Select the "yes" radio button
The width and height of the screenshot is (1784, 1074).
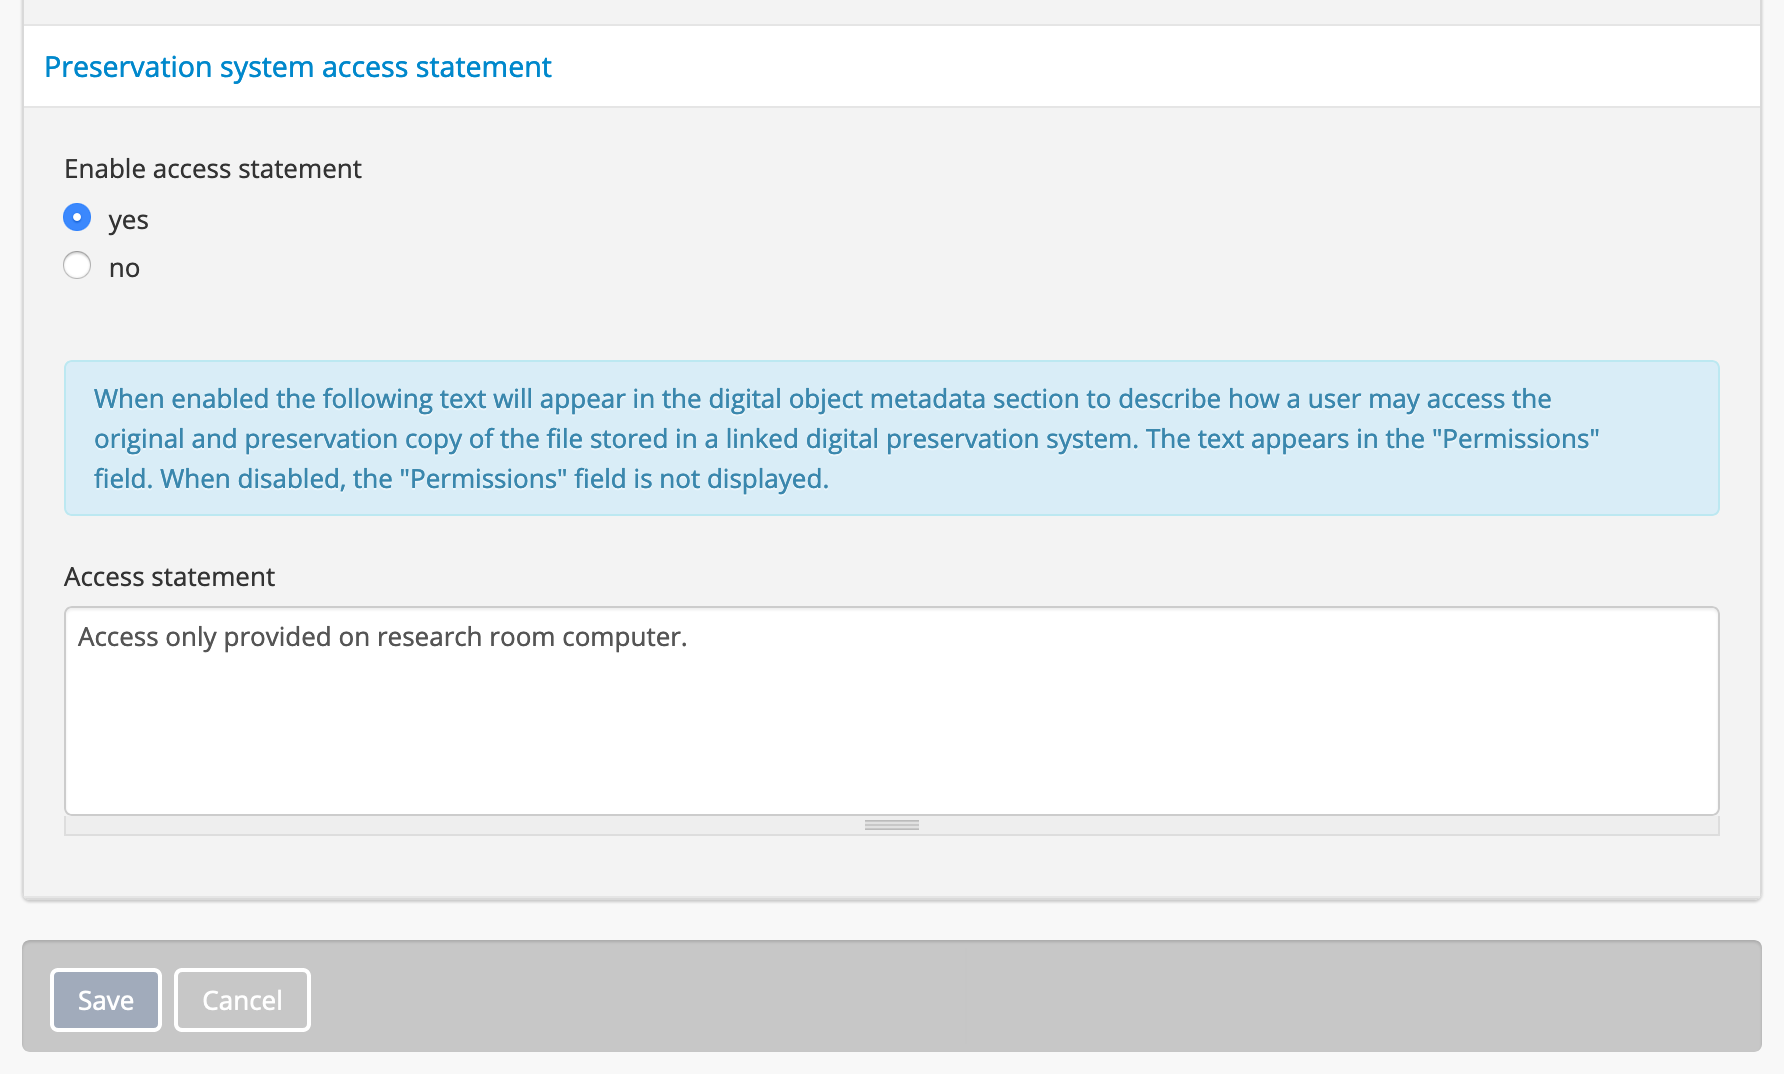coord(77,218)
